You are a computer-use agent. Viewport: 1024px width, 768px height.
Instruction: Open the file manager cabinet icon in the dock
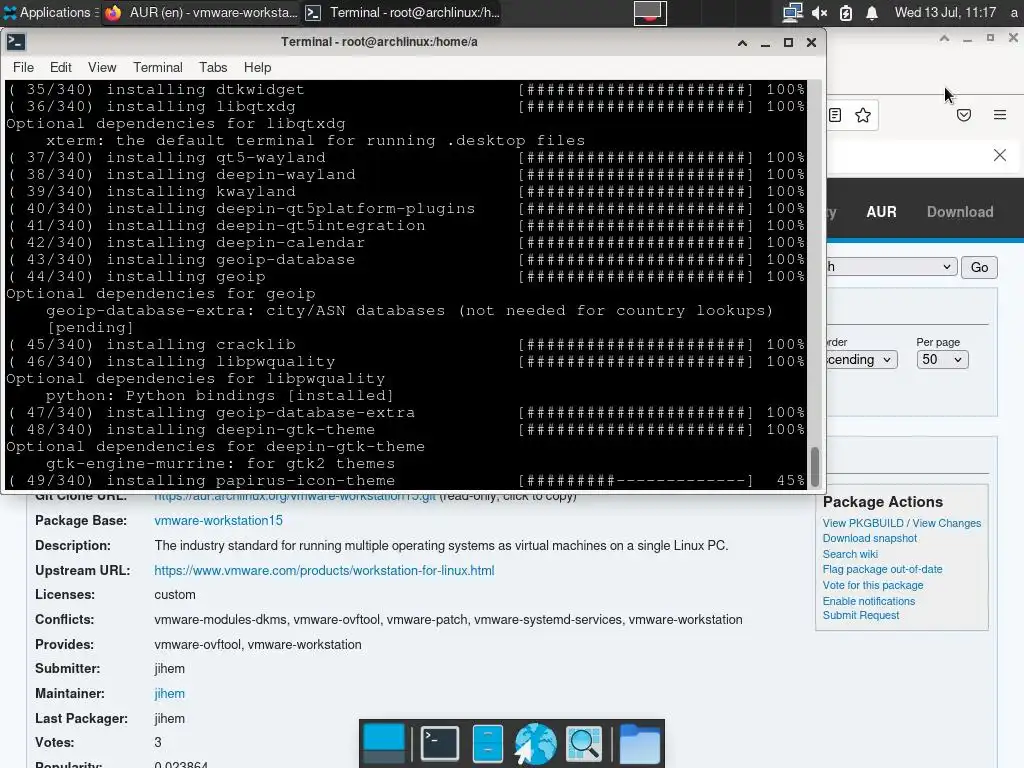coord(487,744)
